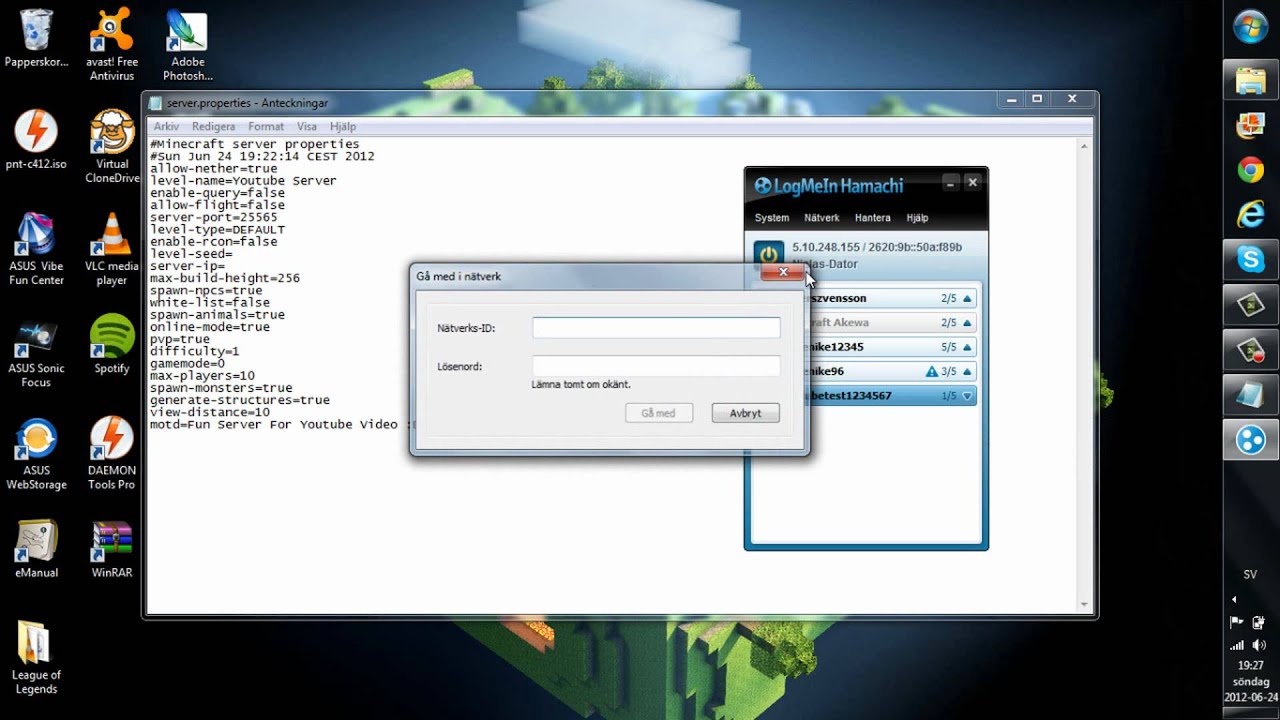Open Skype from the taskbar

[x=1251, y=260]
